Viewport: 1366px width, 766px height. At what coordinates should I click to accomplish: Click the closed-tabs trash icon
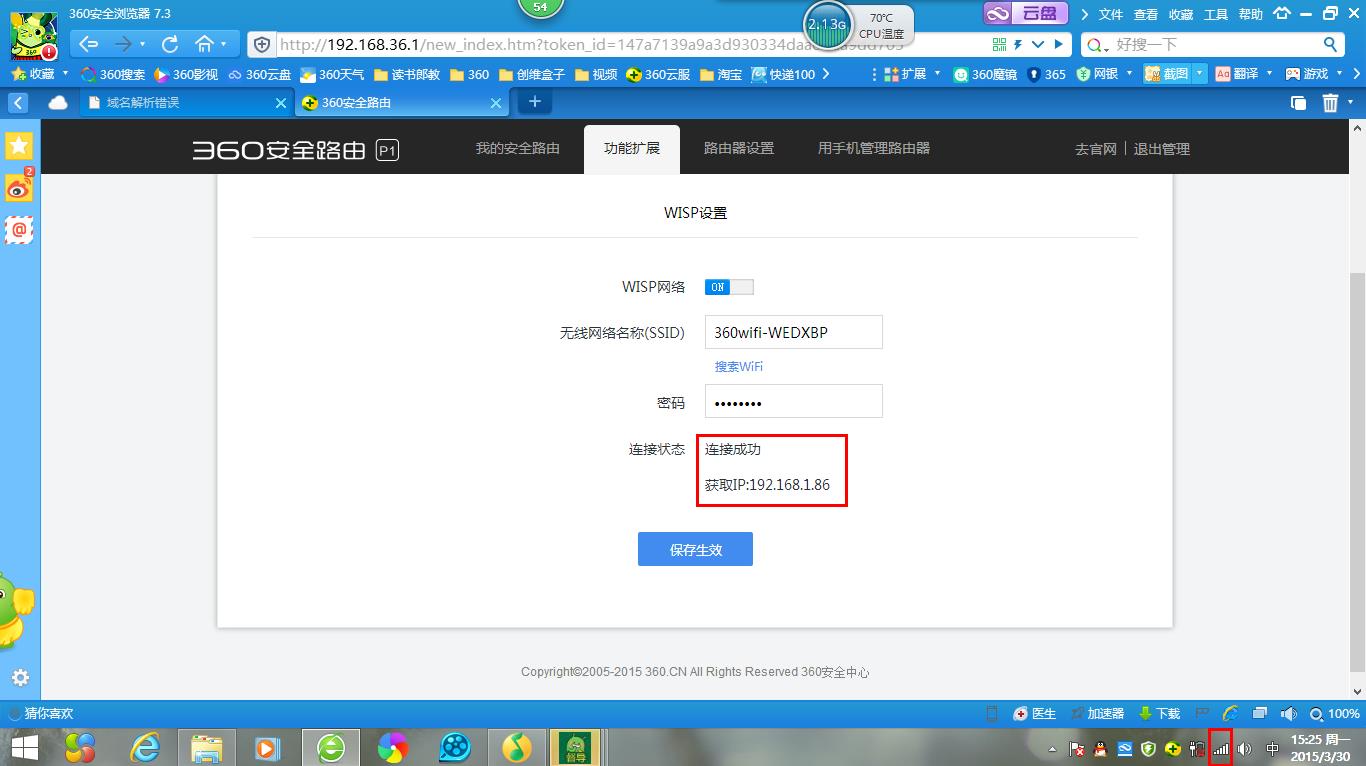1331,103
